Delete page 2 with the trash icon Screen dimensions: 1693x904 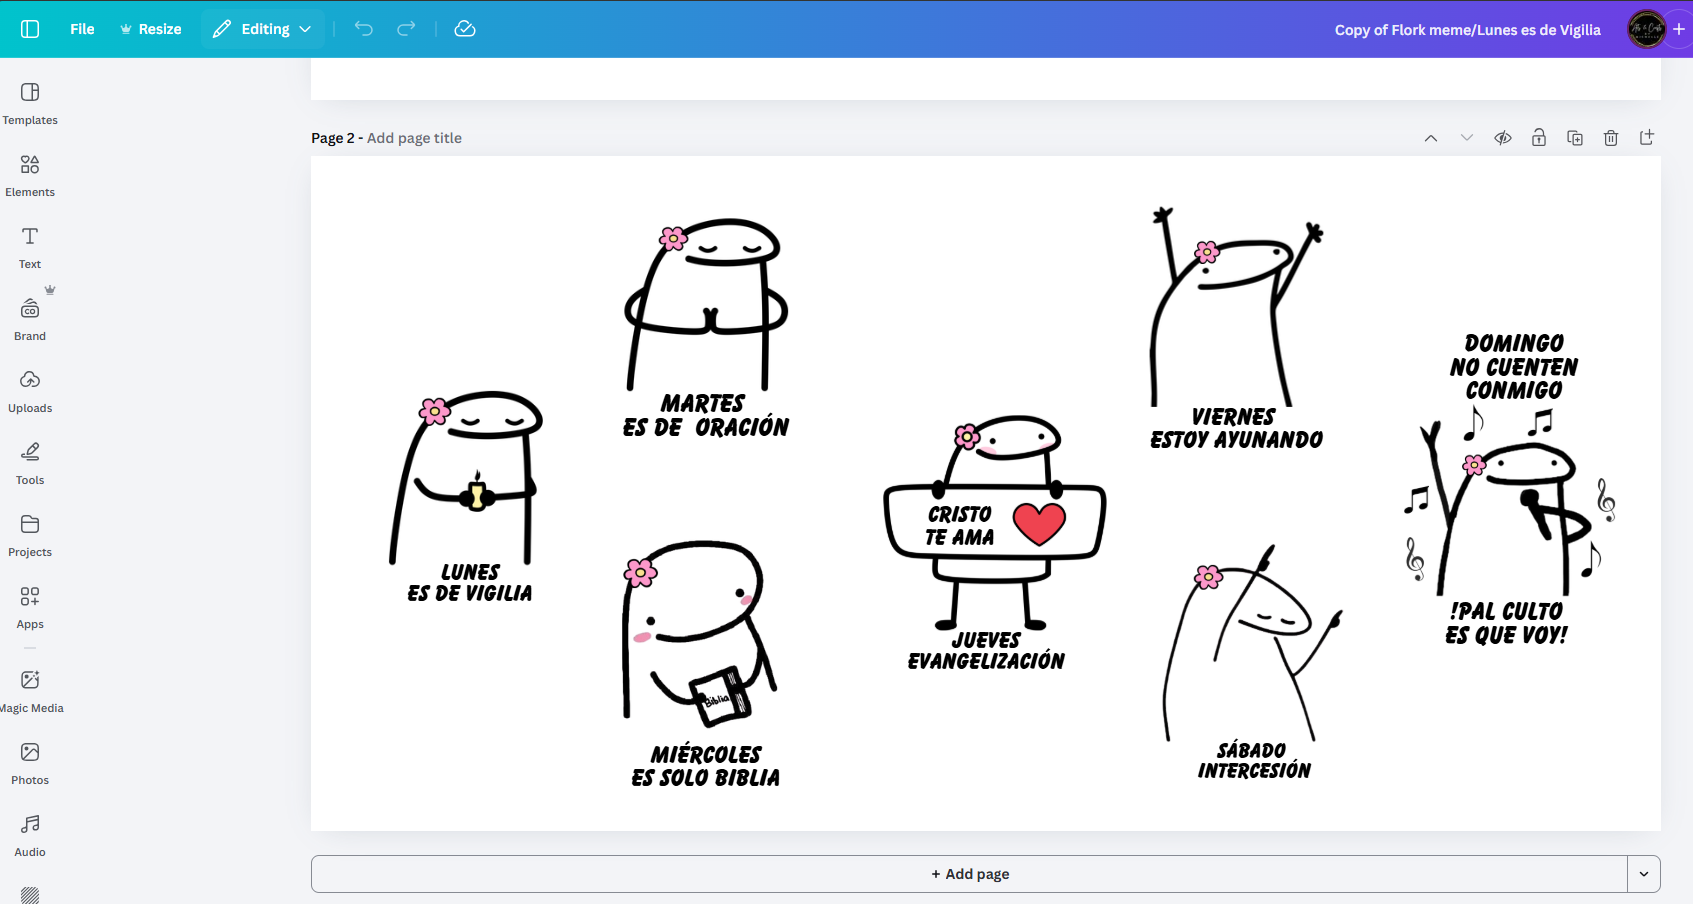1611,138
